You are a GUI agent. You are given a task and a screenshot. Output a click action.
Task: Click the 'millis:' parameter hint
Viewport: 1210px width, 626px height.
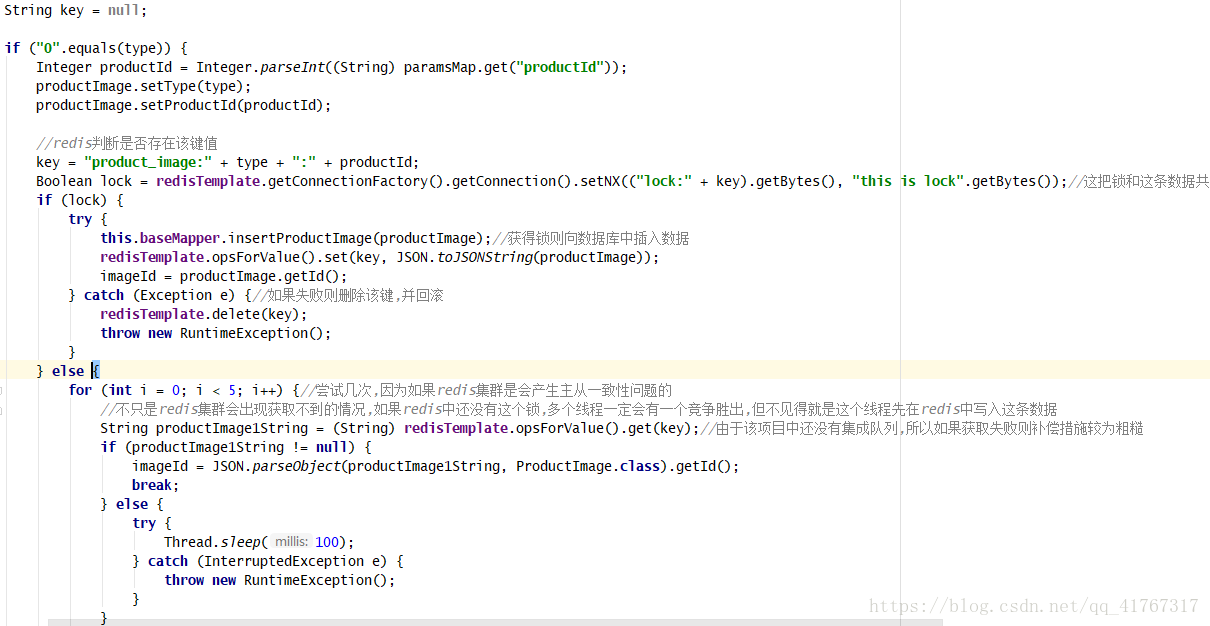pos(293,542)
